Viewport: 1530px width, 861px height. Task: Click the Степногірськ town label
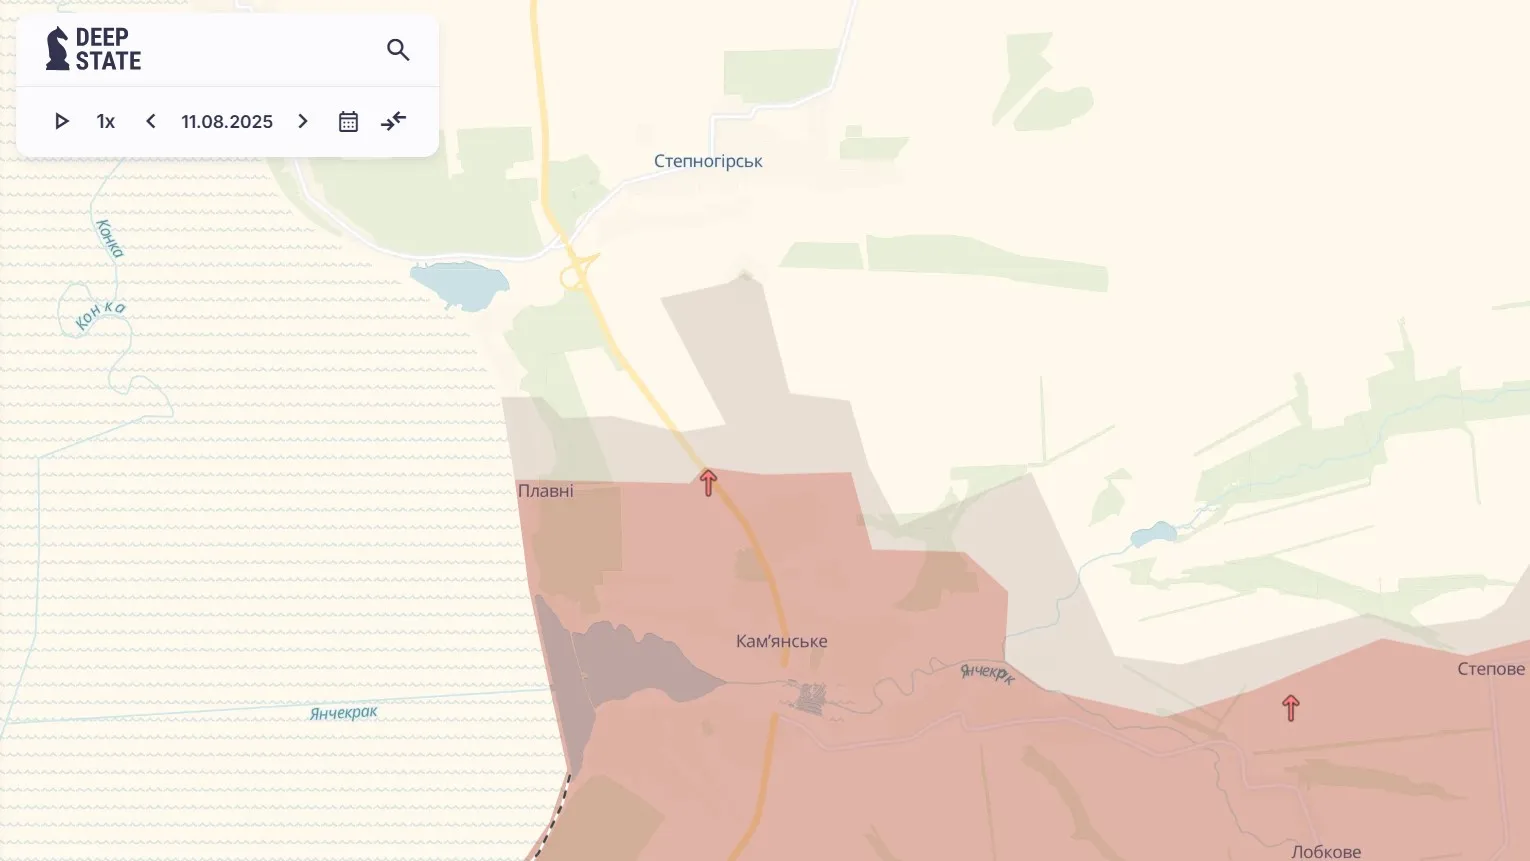(x=708, y=161)
